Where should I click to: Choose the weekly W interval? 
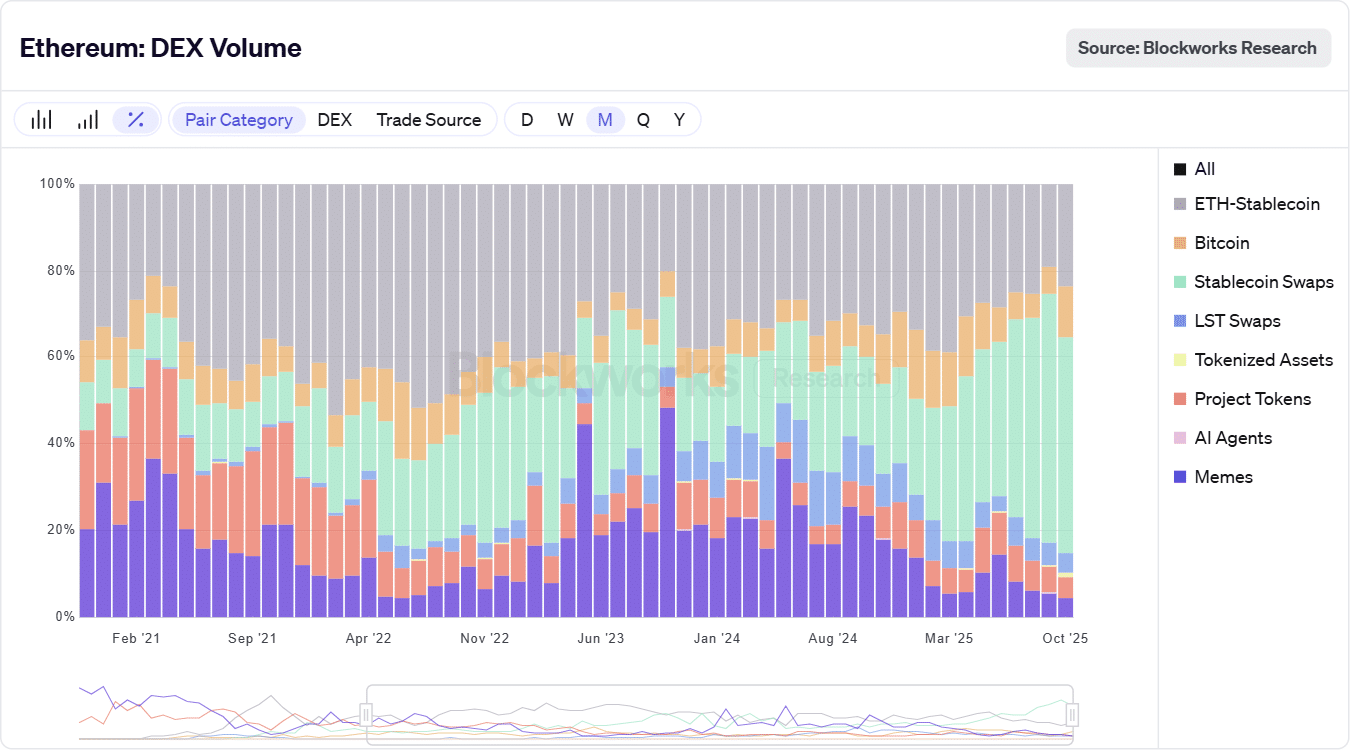click(565, 120)
